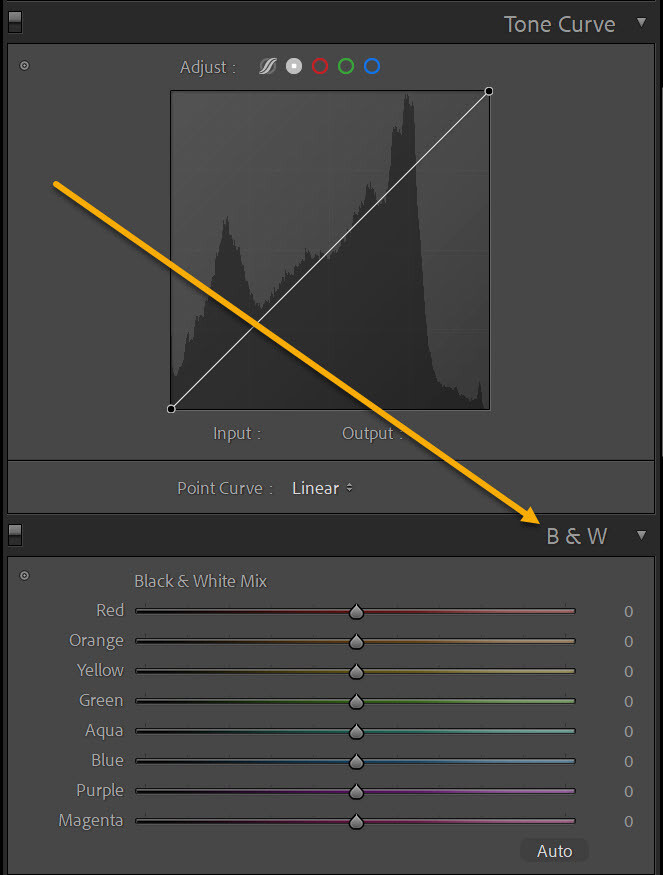The width and height of the screenshot is (663, 875).
Task: Select the green channel curve icon
Action: (x=347, y=66)
